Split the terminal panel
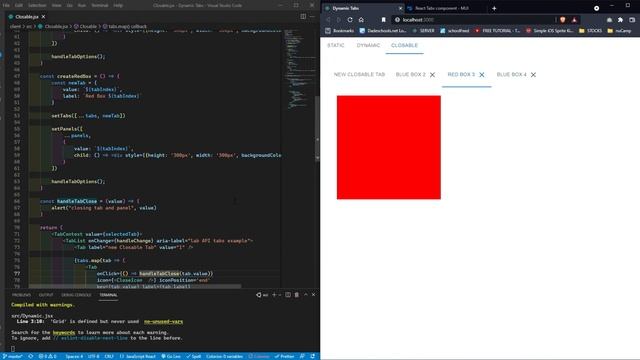Screen dimensions: 640x360 tap(288, 295)
